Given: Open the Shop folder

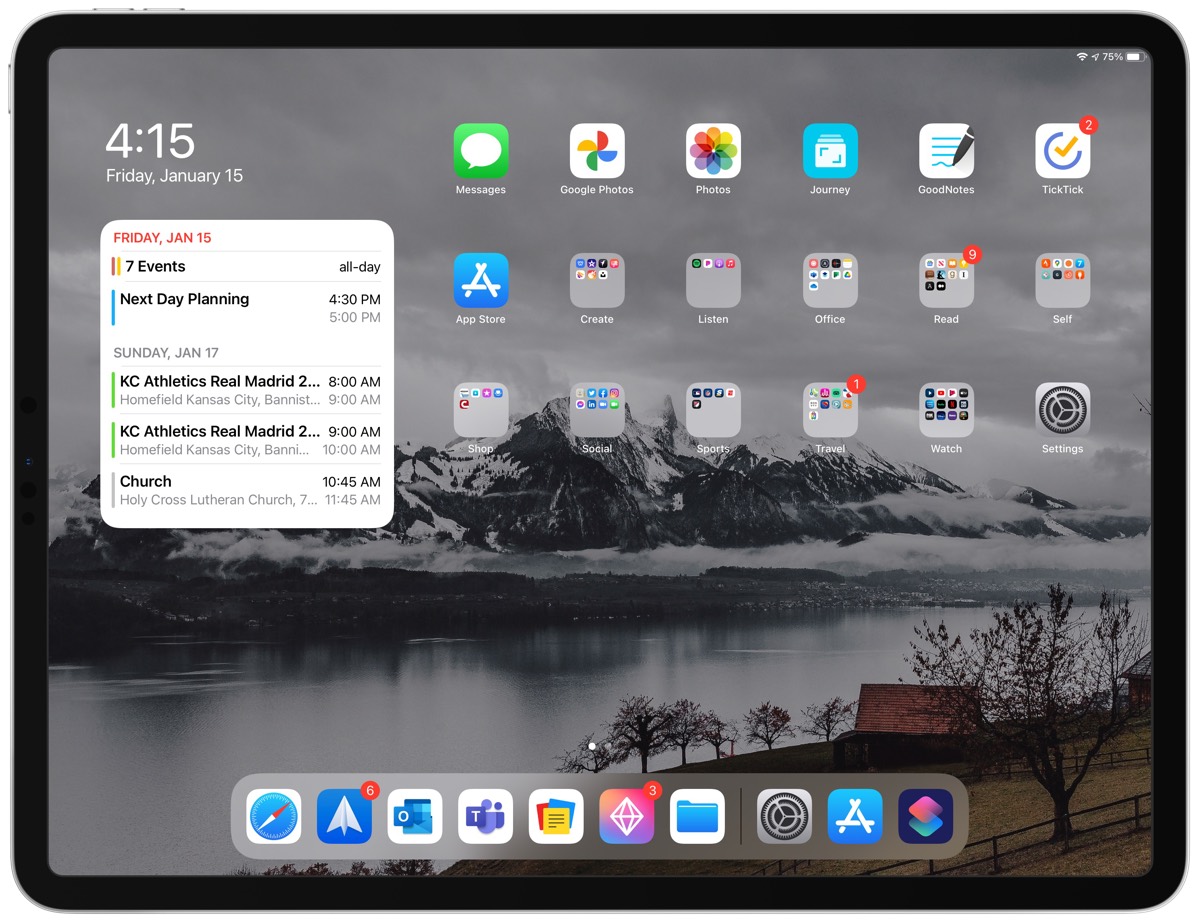Looking at the screenshot, I should point(481,410).
